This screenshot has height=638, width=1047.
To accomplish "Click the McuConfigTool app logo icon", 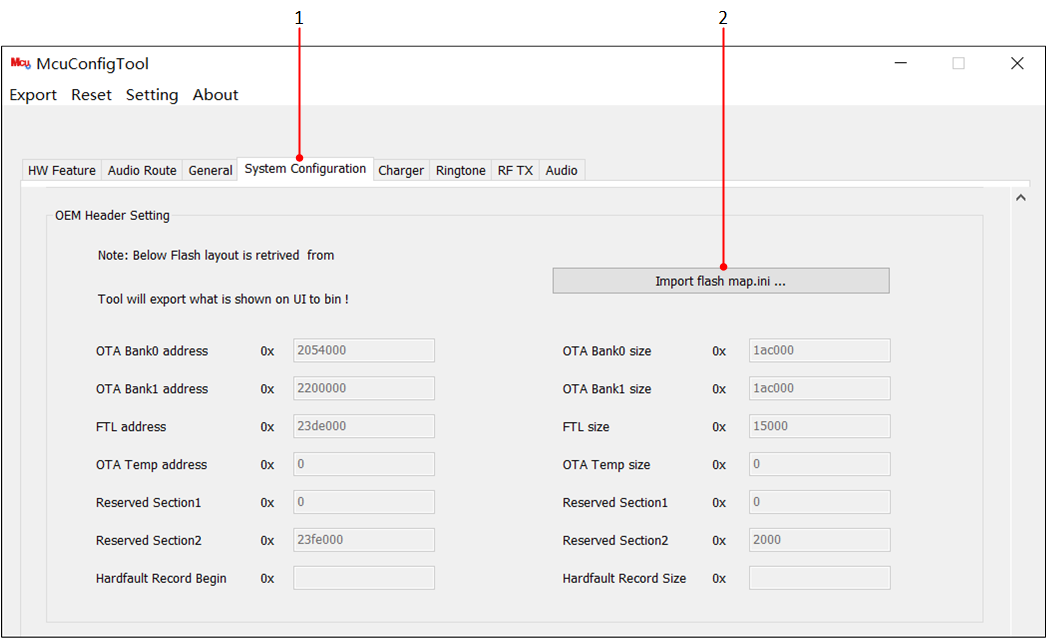I will pos(21,63).
